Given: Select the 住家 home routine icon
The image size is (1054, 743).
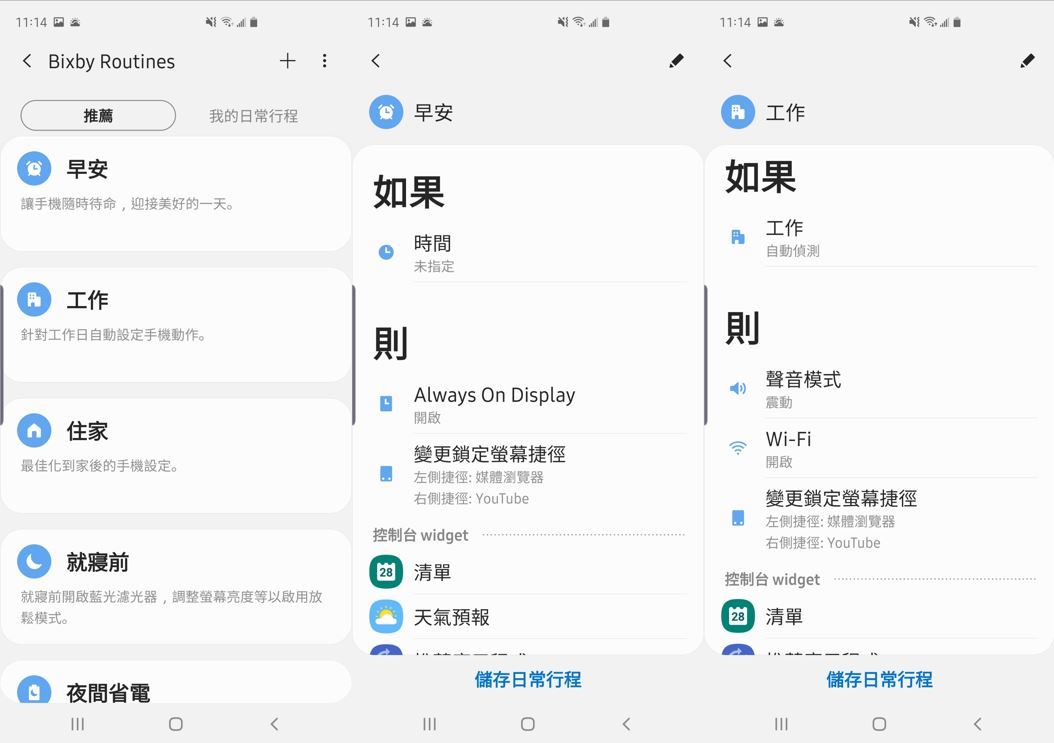Looking at the screenshot, I should (x=33, y=431).
